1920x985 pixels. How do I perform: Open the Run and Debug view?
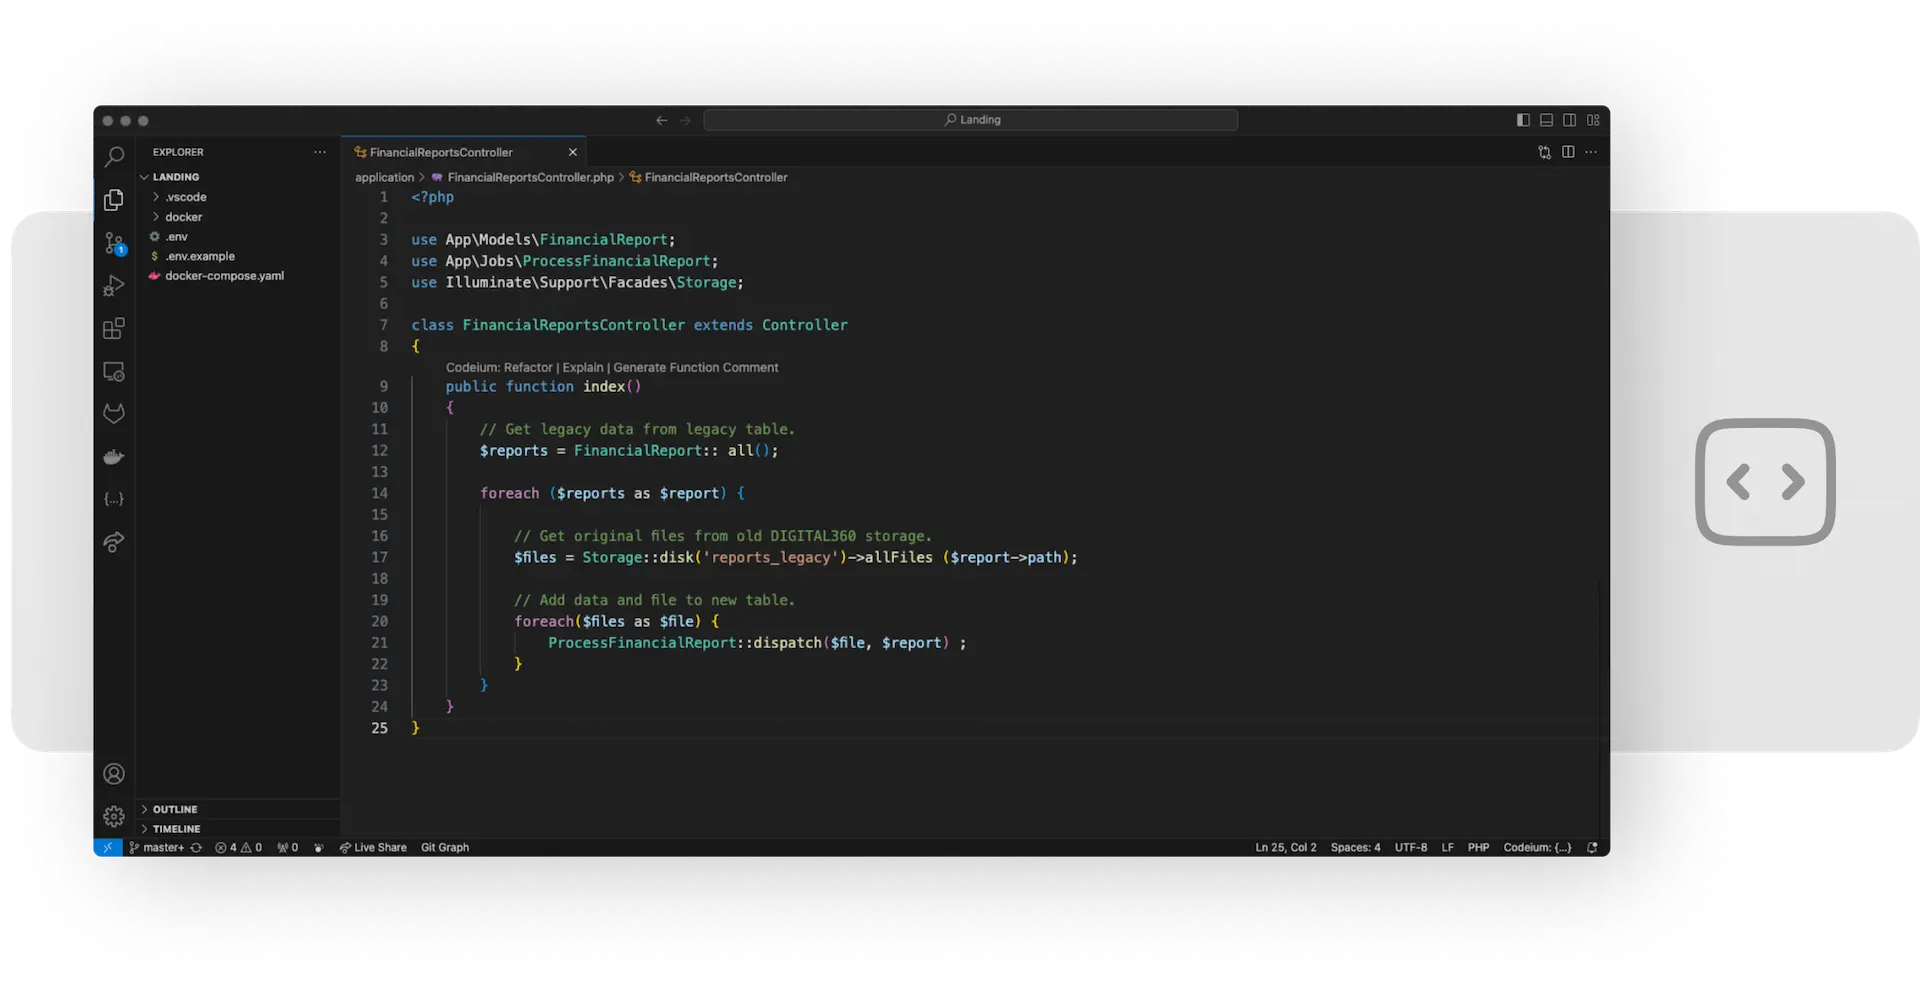[x=114, y=287]
